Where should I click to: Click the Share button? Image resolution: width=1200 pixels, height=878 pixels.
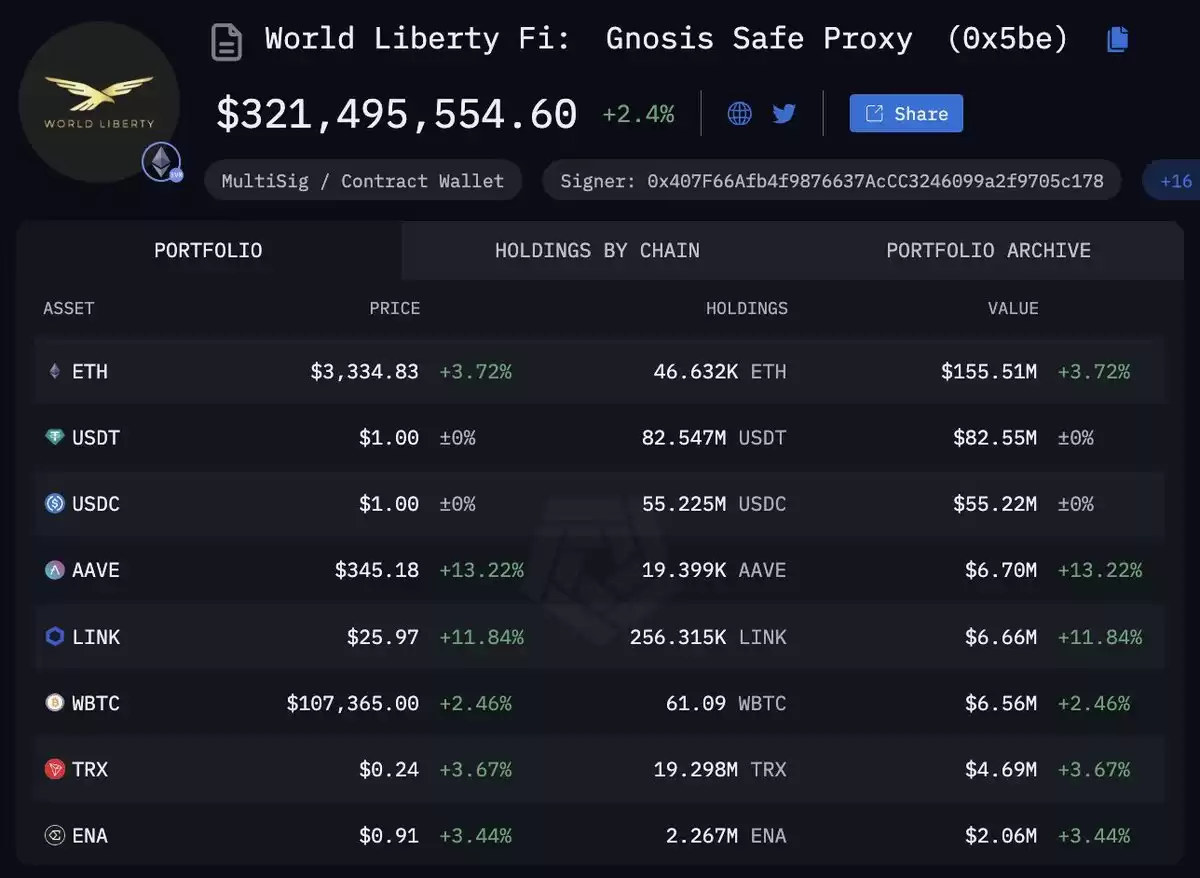906,114
